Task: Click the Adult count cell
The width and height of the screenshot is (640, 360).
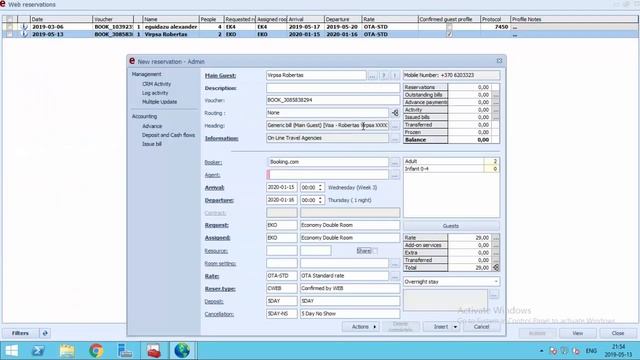Action: tap(491, 162)
